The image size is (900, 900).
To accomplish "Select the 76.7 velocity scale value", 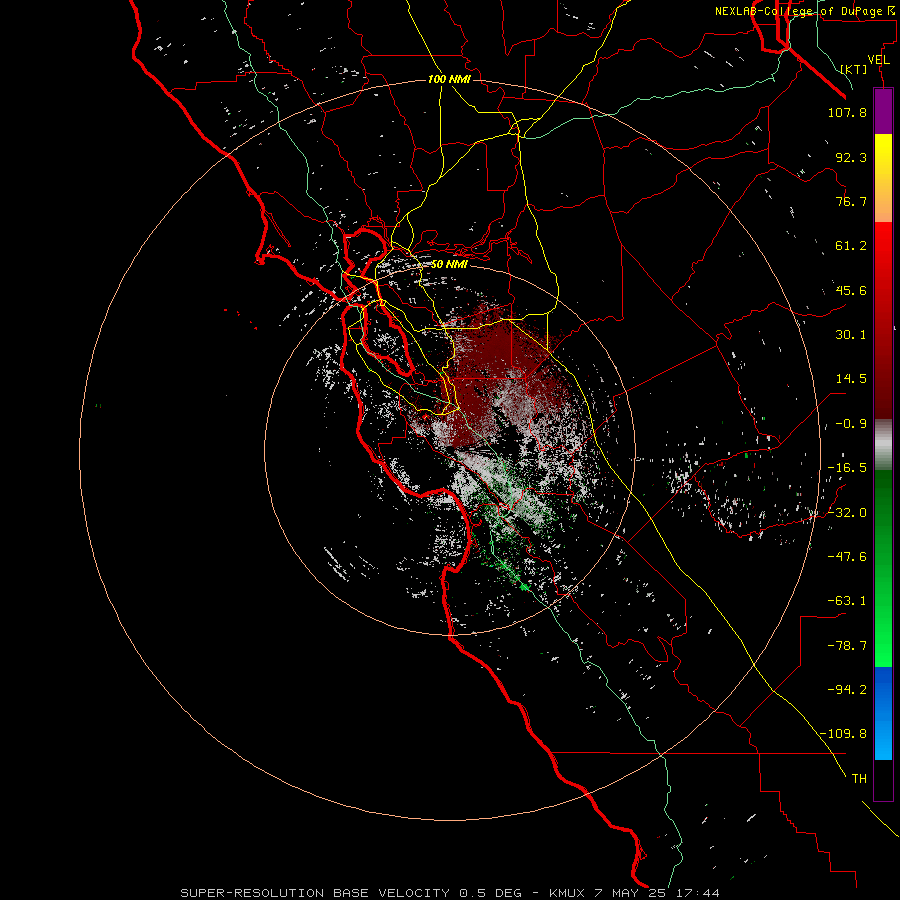I will [x=851, y=201].
